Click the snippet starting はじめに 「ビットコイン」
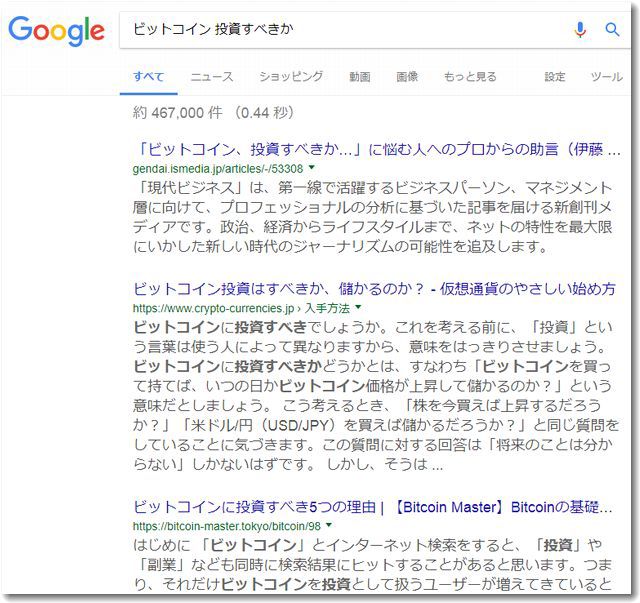The height and width of the screenshot is (603, 640). [373, 565]
